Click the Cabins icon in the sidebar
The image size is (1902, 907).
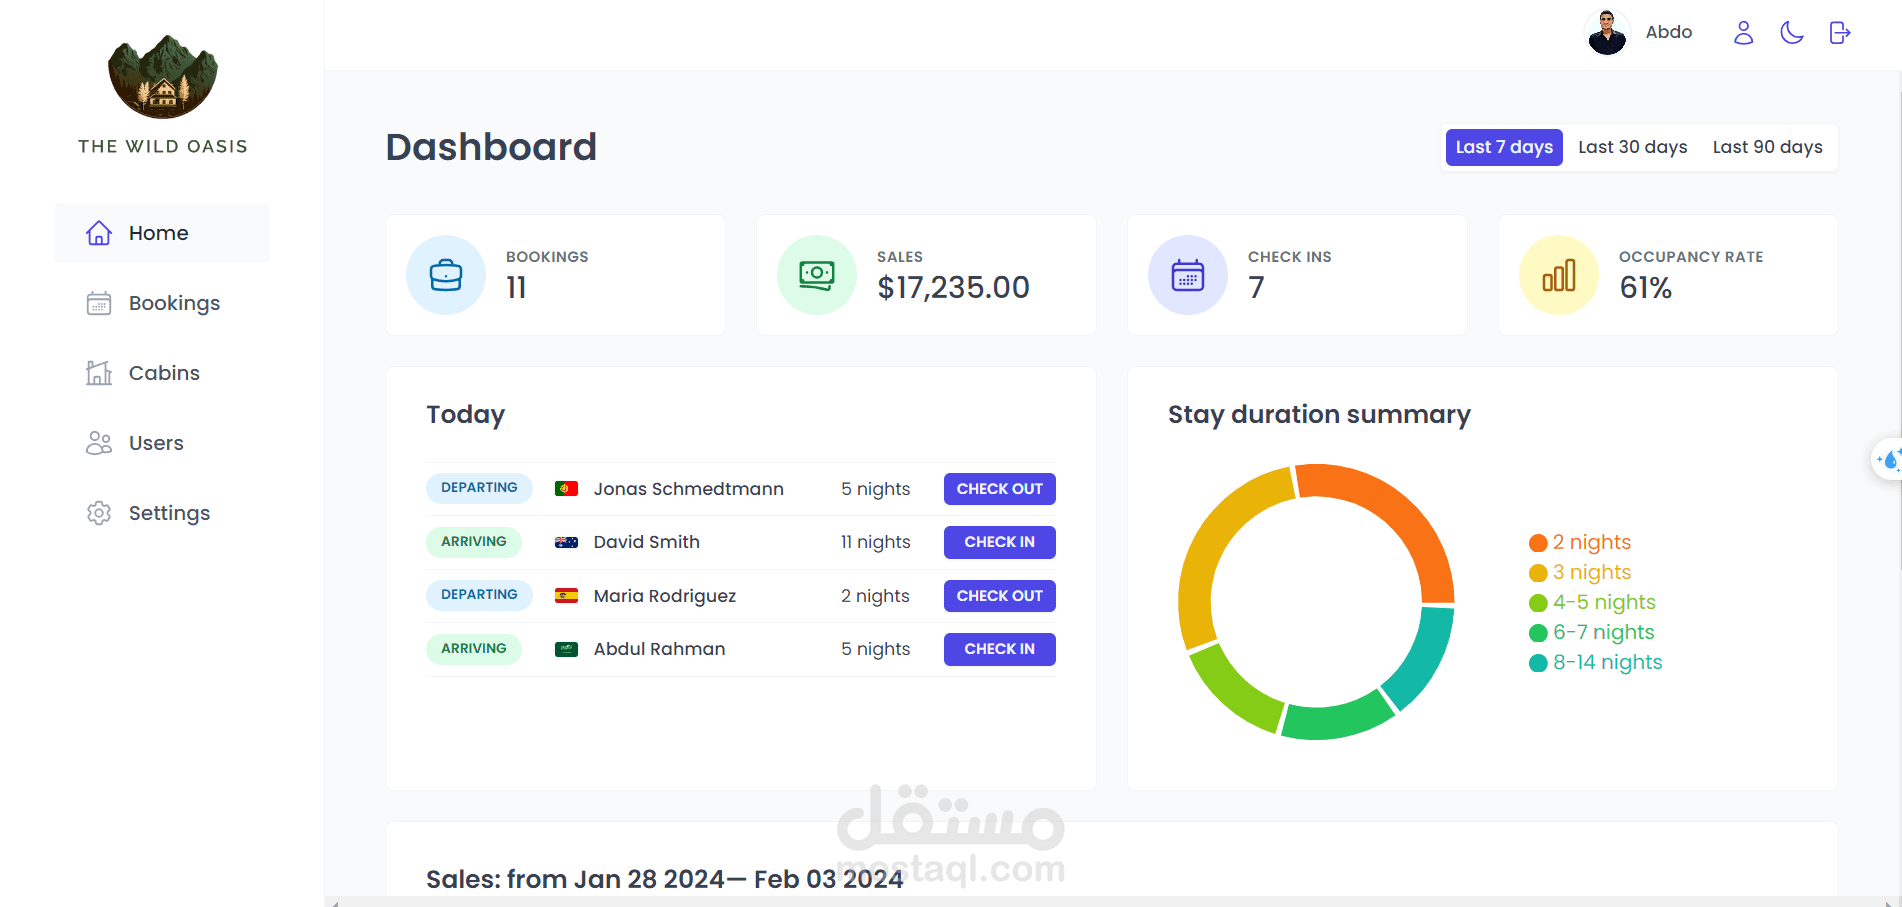pos(98,372)
